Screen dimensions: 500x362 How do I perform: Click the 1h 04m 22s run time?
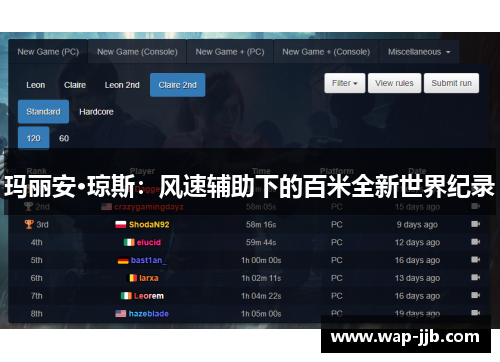(x=261, y=296)
